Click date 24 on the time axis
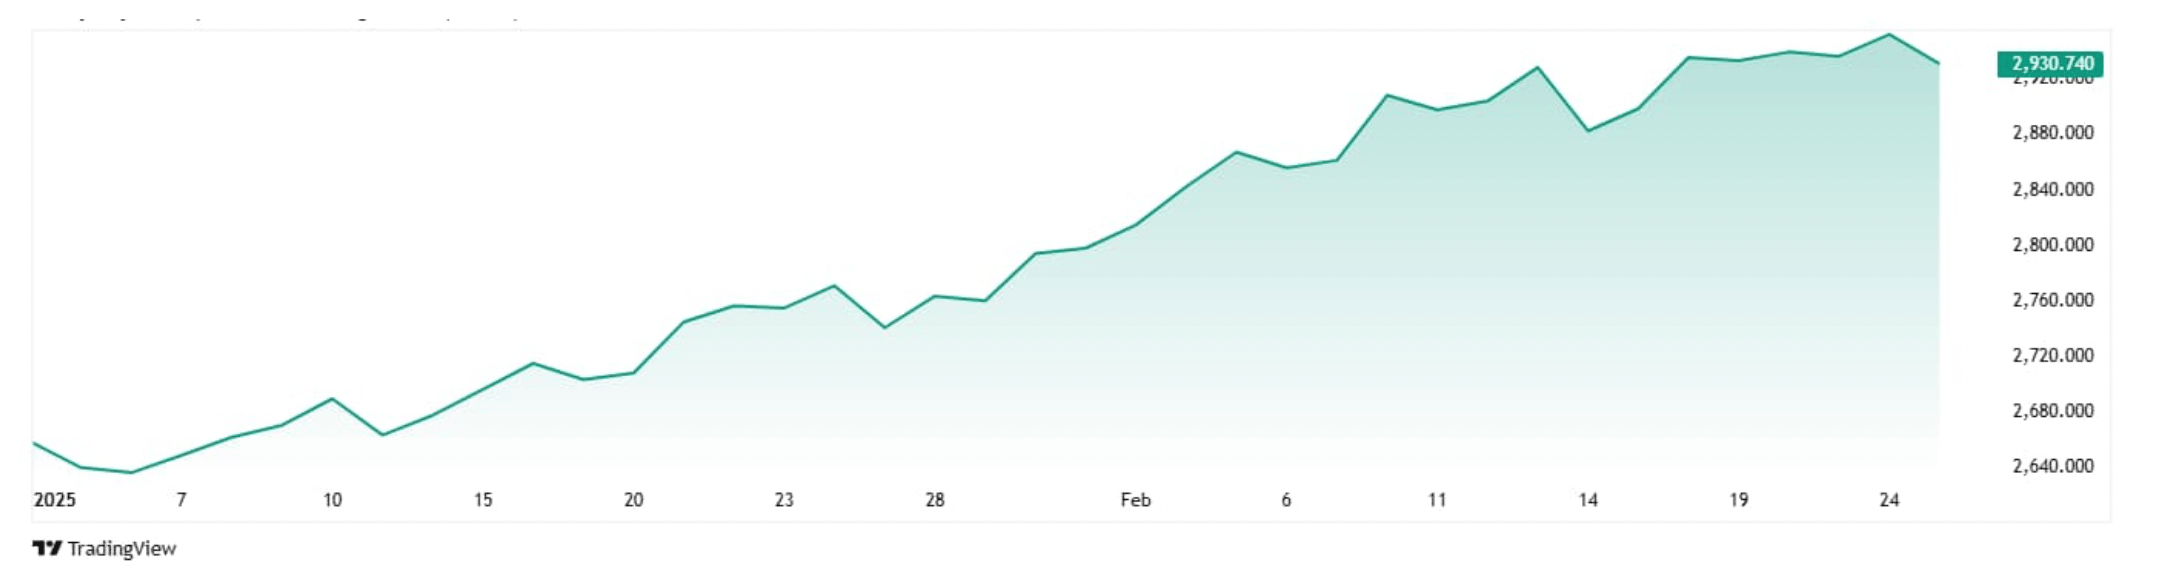The height and width of the screenshot is (583, 2157). tap(1889, 500)
